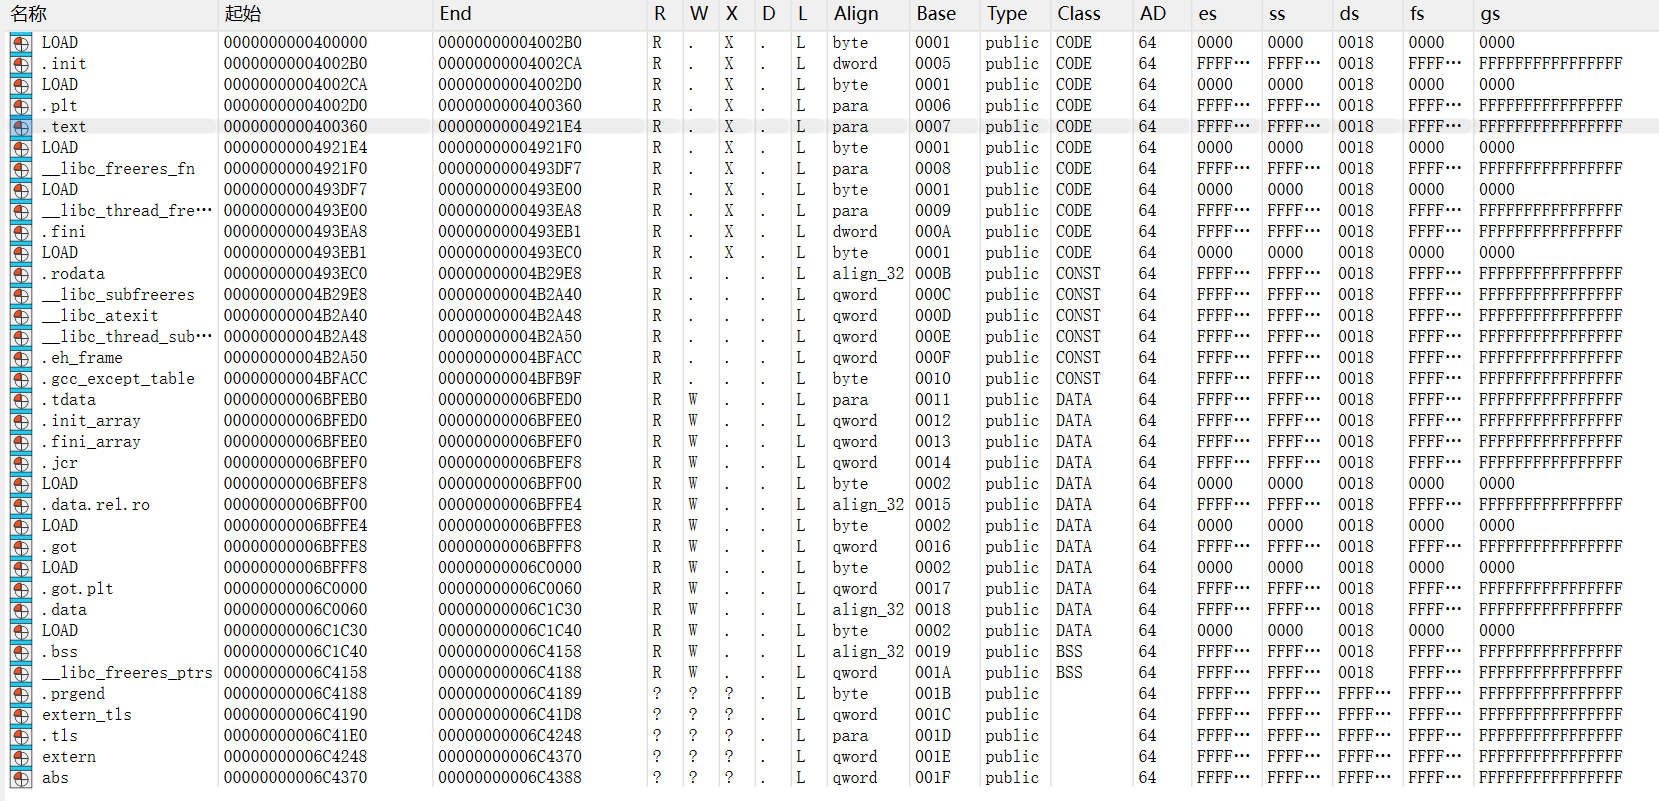Sort segments by the 名称 column header
This screenshot has width=1659, height=801.
pos(29,14)
